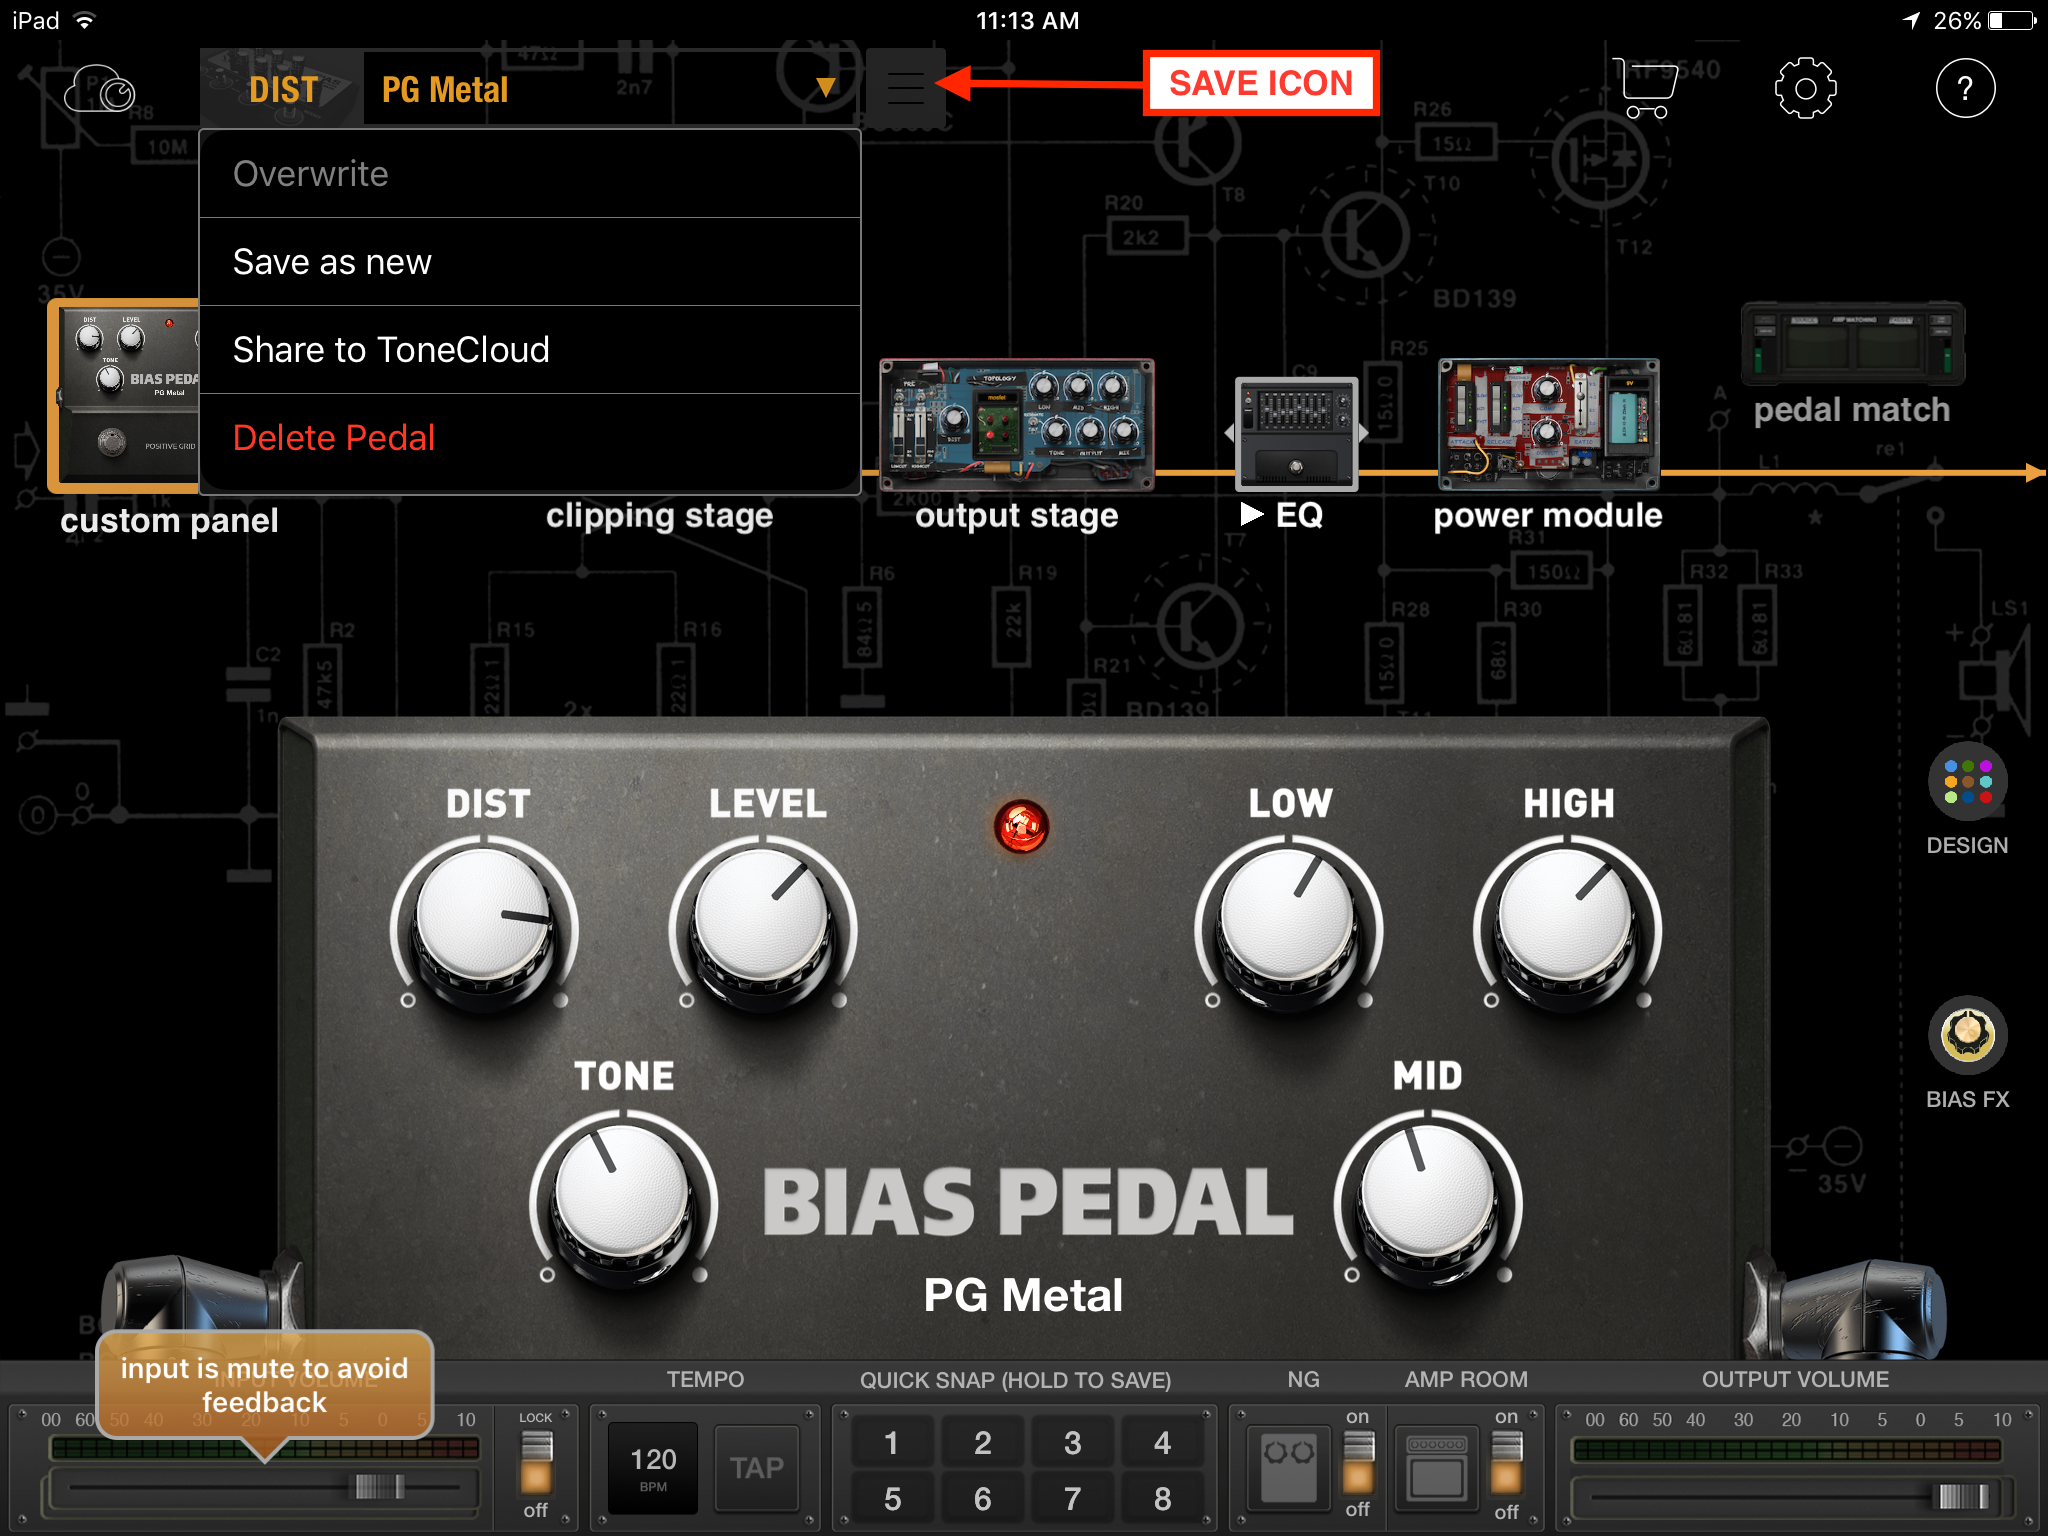Click the PG Metal preset name
The image size is (2048, 1536).
tap(445, 90)
